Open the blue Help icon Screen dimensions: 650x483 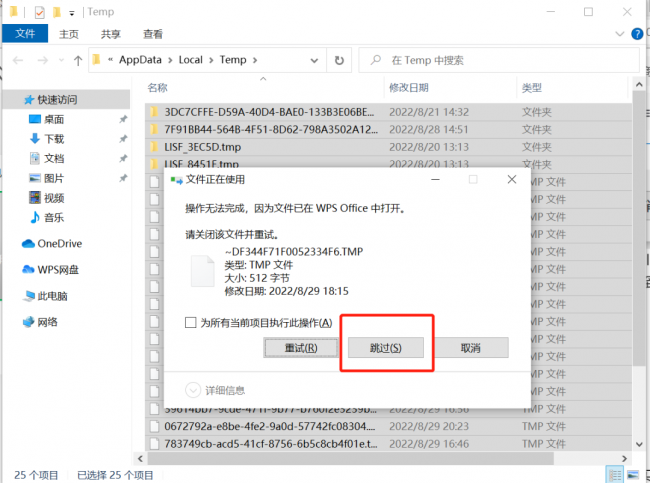637,34
